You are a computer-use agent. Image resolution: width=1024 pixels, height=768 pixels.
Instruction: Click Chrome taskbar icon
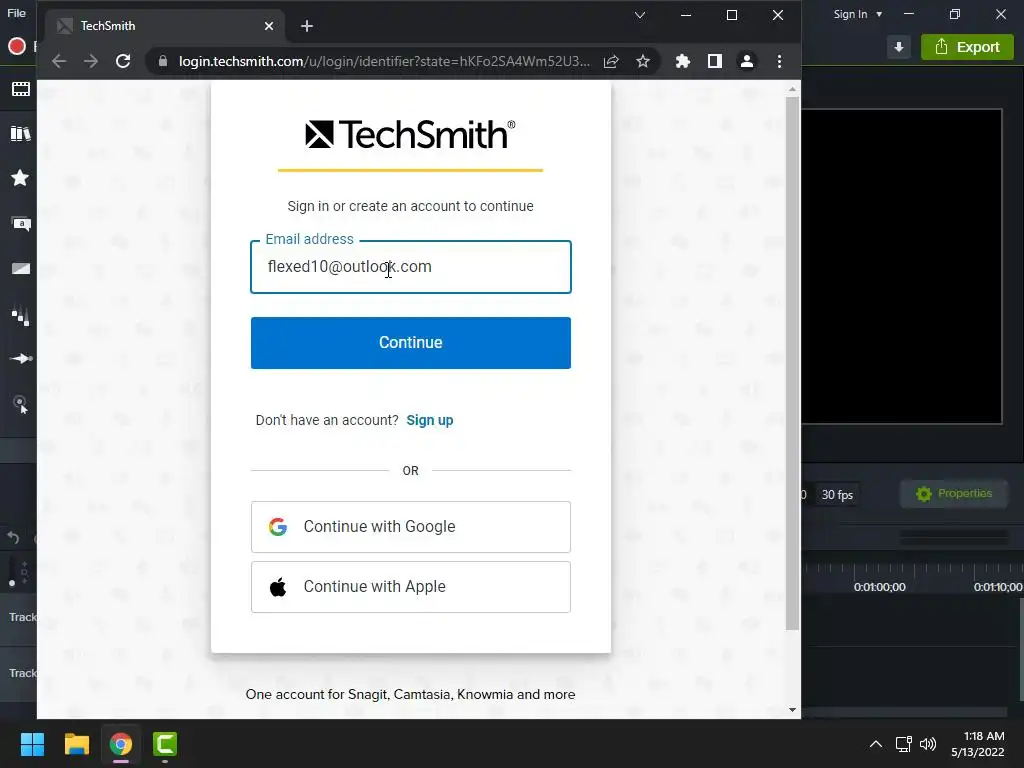click(121, 744)
